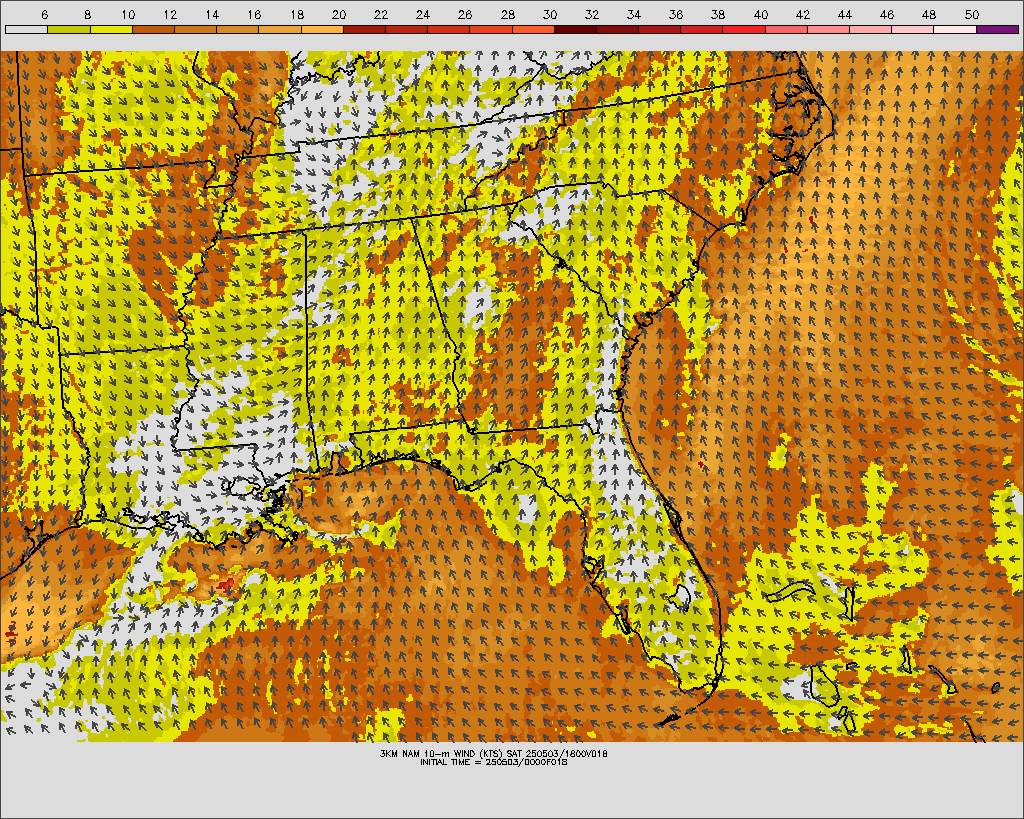Viewport: 1024px width, 819px height.
Task: Select the legend swatch between 24 and 26
Action: [449, 29]
